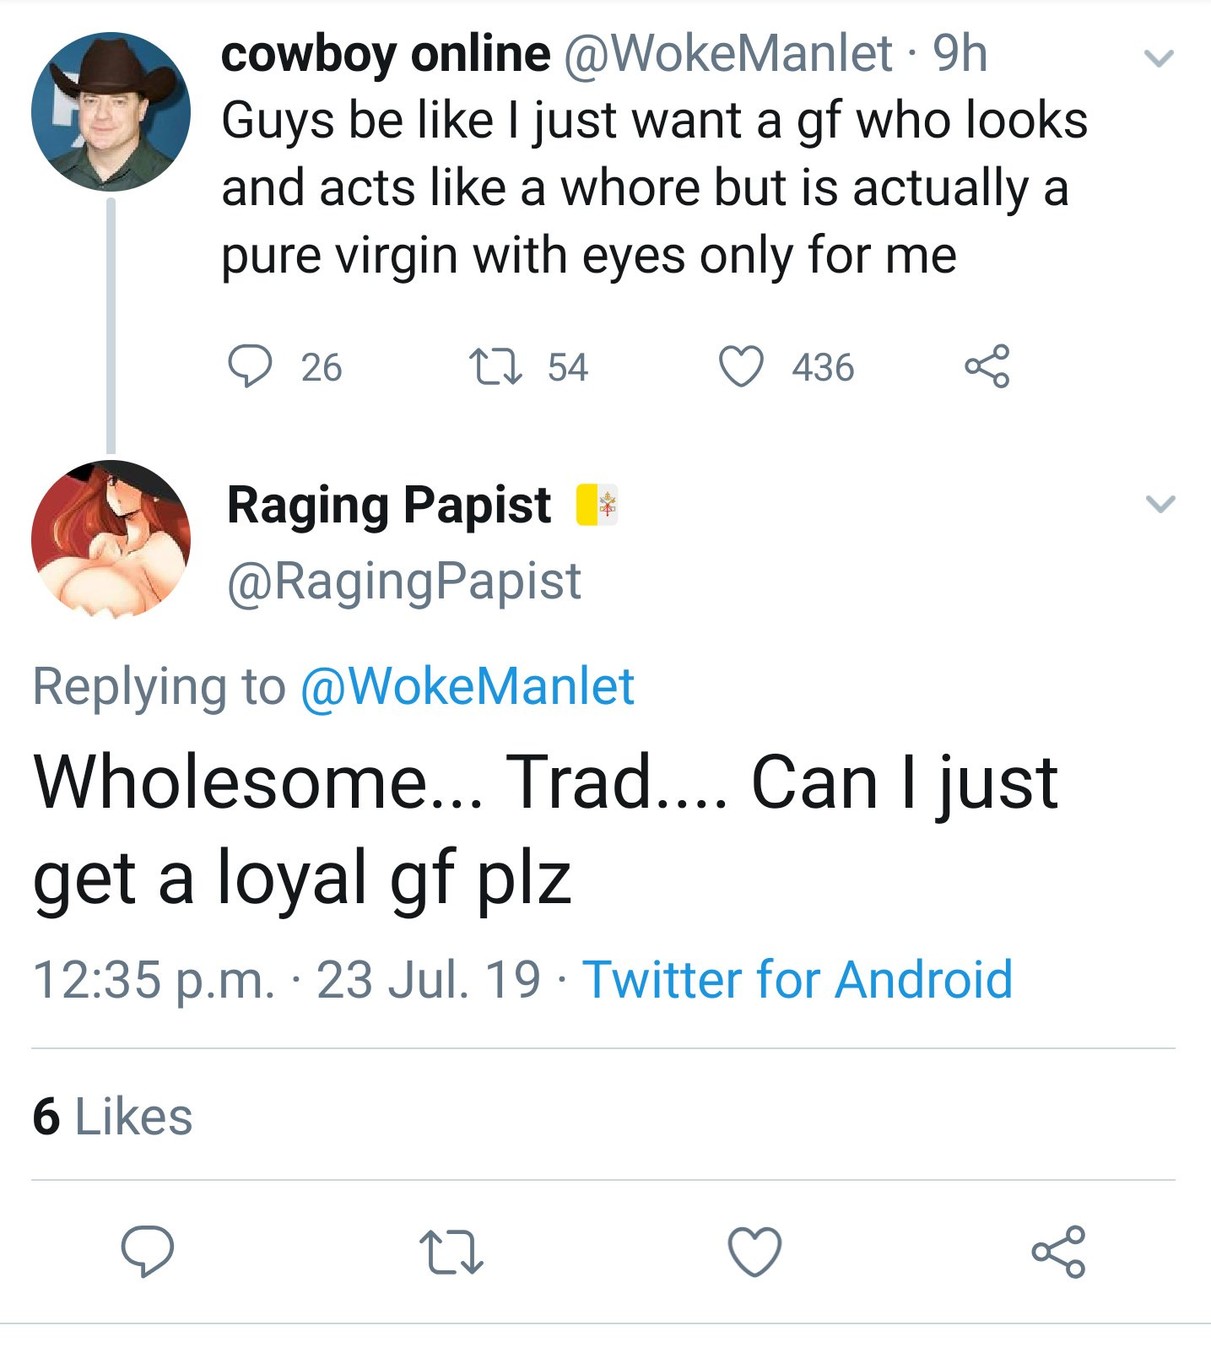The width and height of the screenshot is (1211, 1353).
Task: Click the Twitter for Android link
Action: pyautogui.click(x=797, y=979)
